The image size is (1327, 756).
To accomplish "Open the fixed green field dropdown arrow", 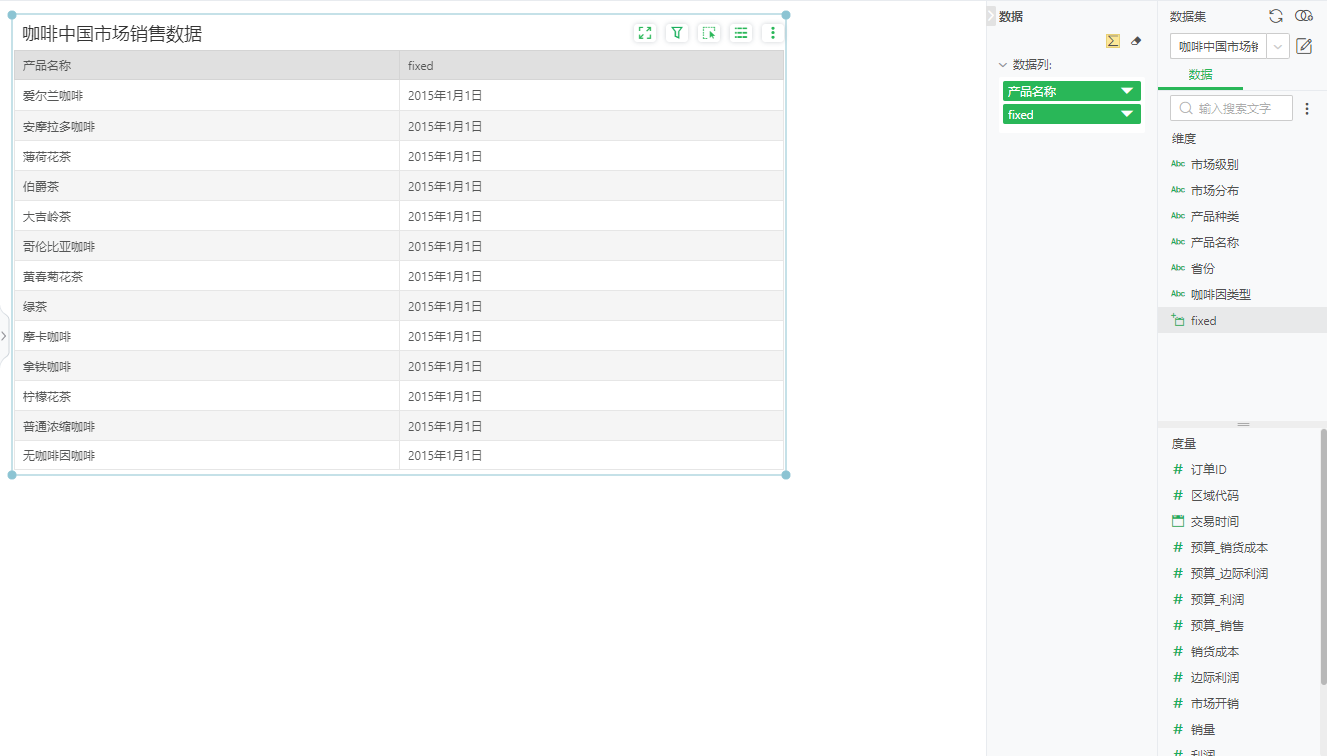I will (1127, 114).
